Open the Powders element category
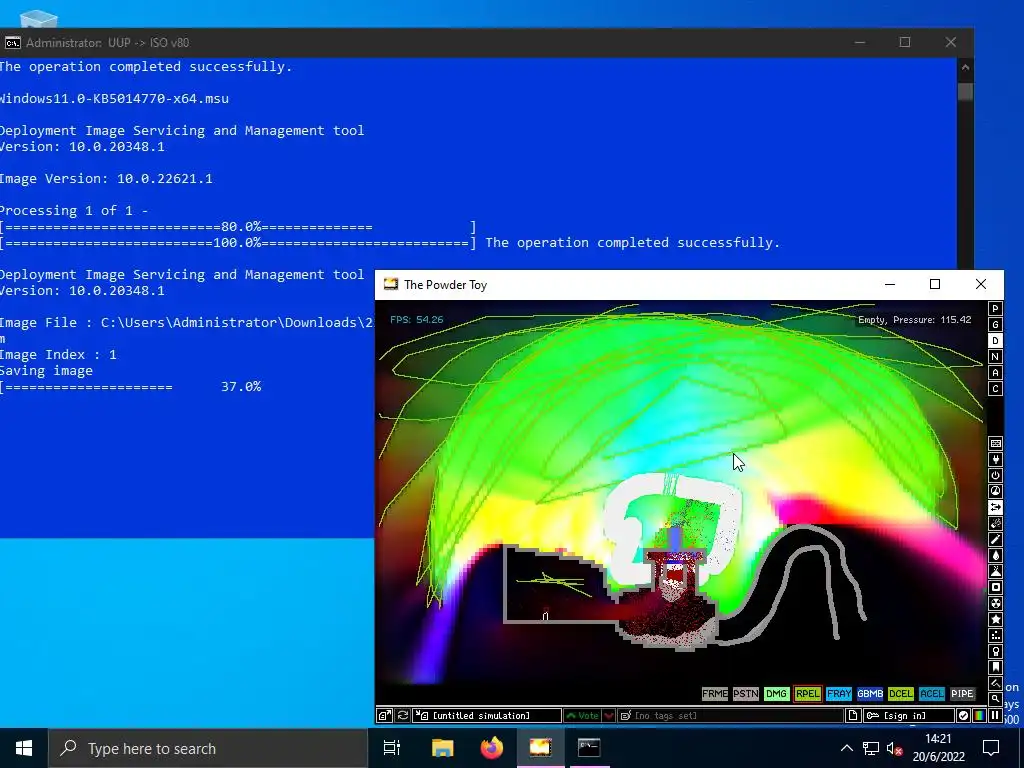 (995, 571)
